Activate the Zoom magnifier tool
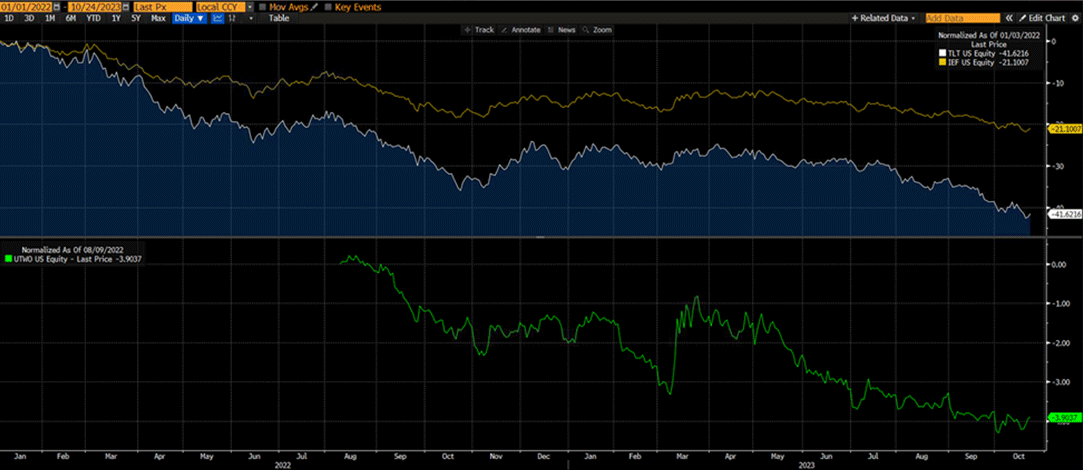Viewport: 1083px width, 470px height. pos(598,30)
